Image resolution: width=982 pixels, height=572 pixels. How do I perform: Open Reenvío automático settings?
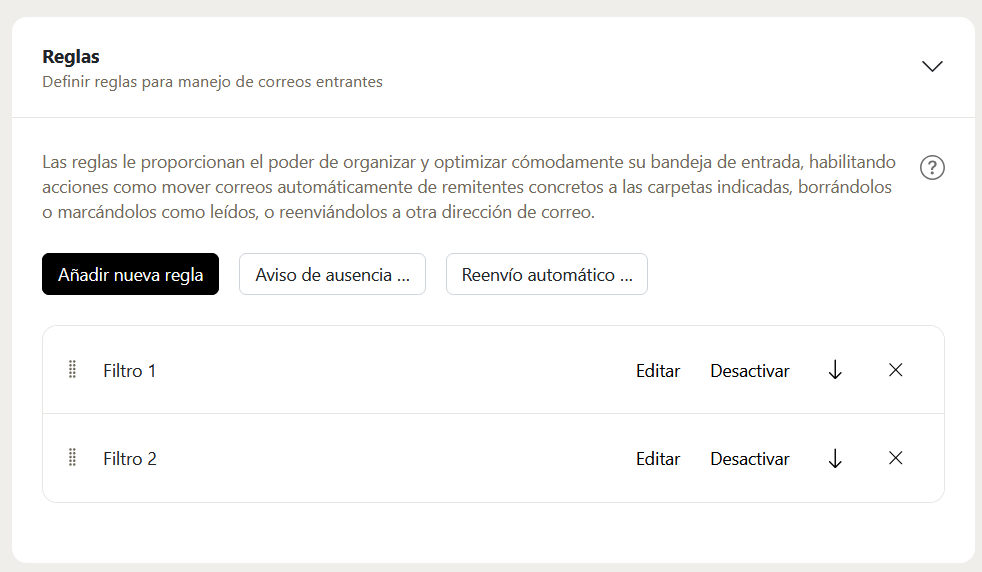click(547, 274)
